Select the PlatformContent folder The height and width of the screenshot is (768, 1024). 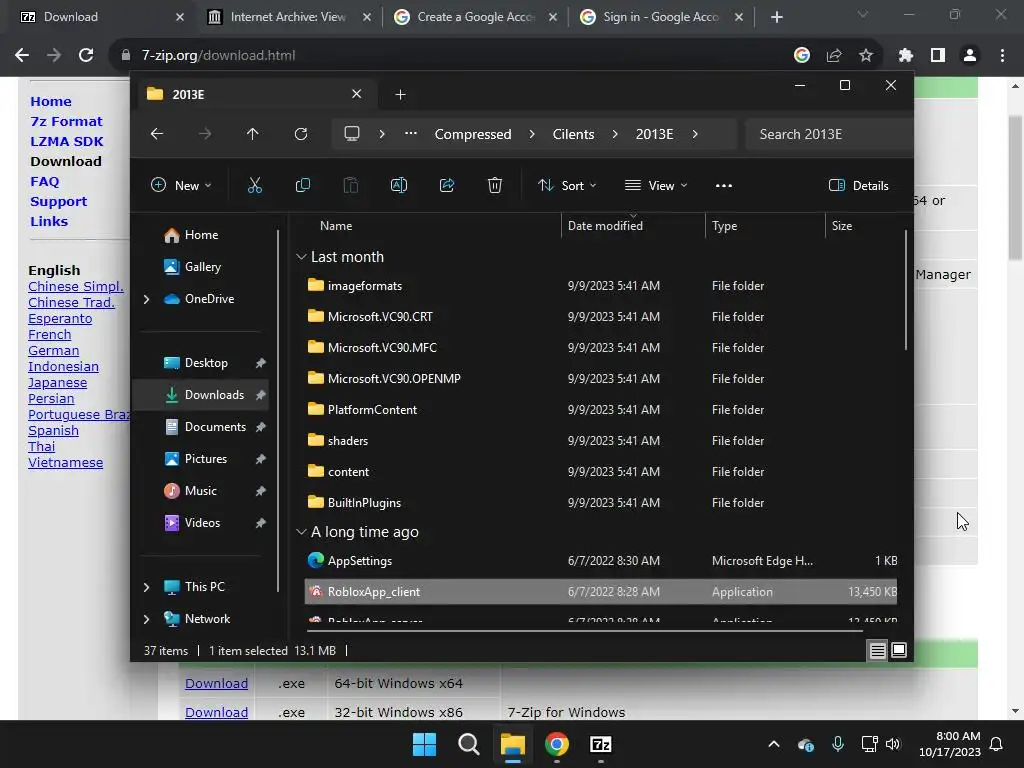601,409
